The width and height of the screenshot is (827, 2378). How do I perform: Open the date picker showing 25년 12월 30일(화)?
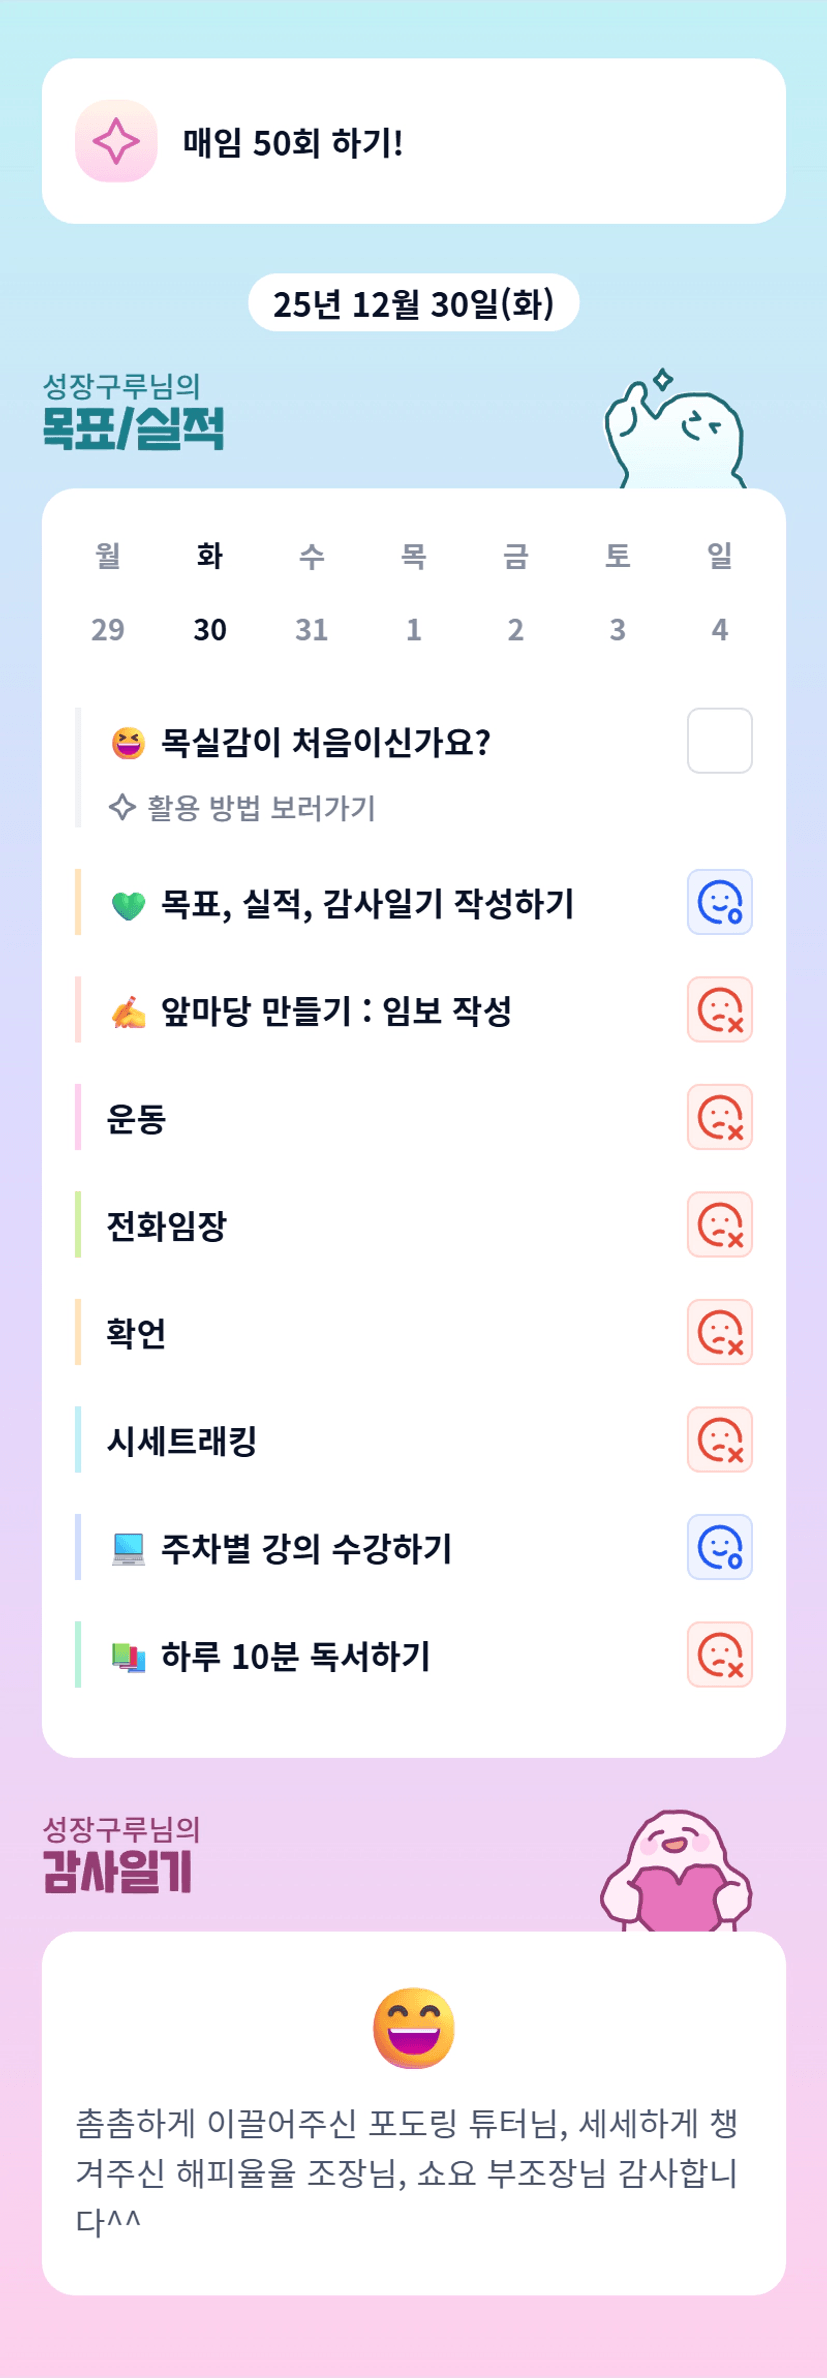413,303
